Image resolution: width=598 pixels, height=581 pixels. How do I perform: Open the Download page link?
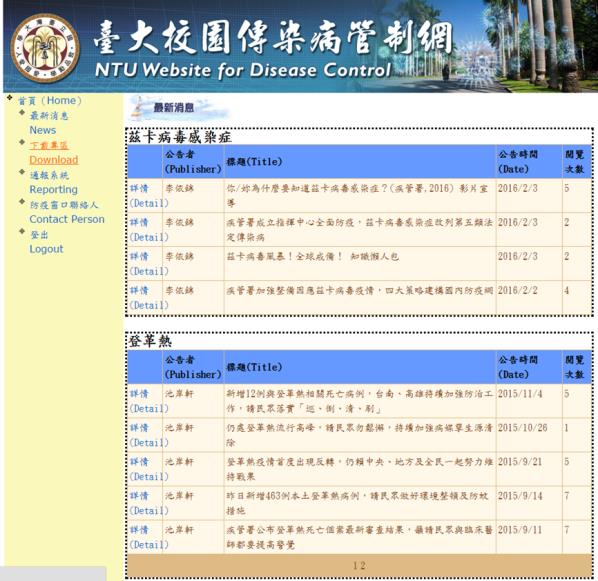coord(53,153)
